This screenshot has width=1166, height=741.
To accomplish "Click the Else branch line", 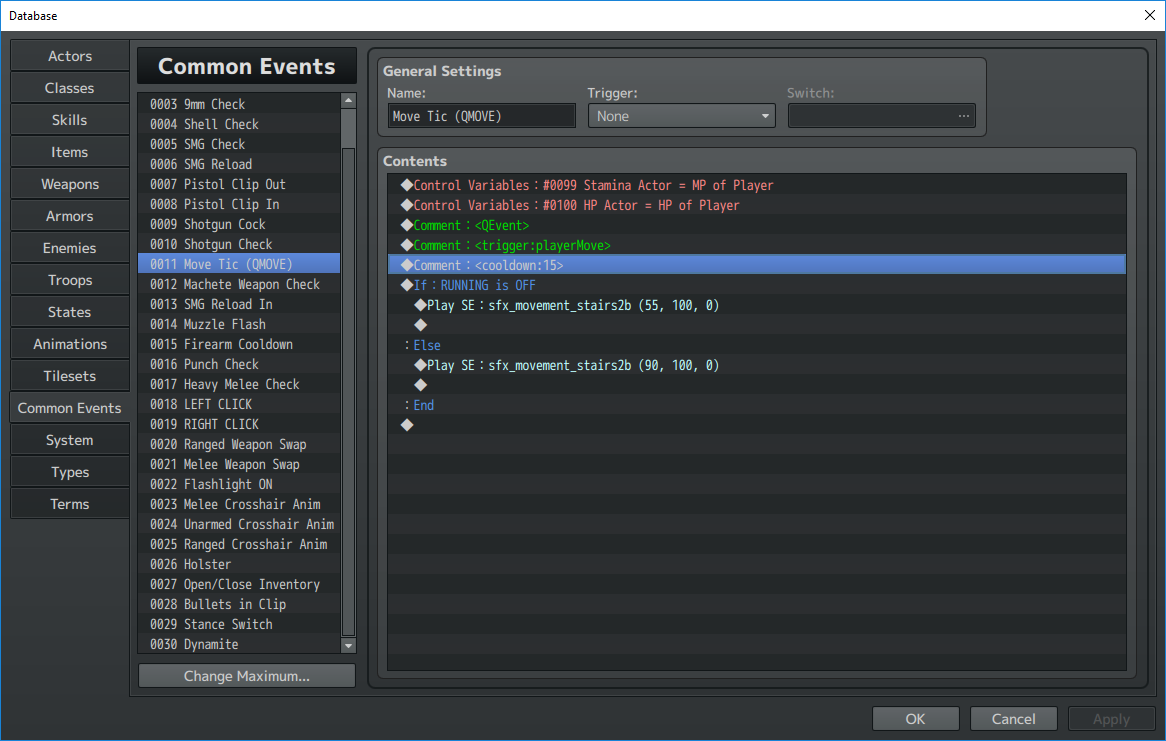I will click(x=757, y=345).
